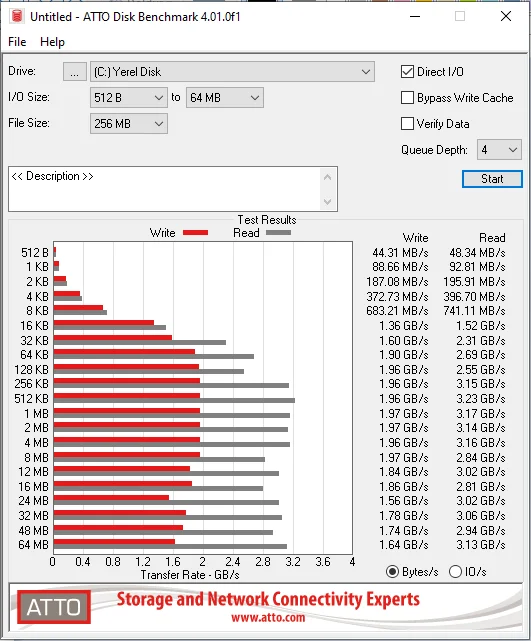531x641 pixels.
Task: Select the IO/s radio button
Action: point(455,572)
